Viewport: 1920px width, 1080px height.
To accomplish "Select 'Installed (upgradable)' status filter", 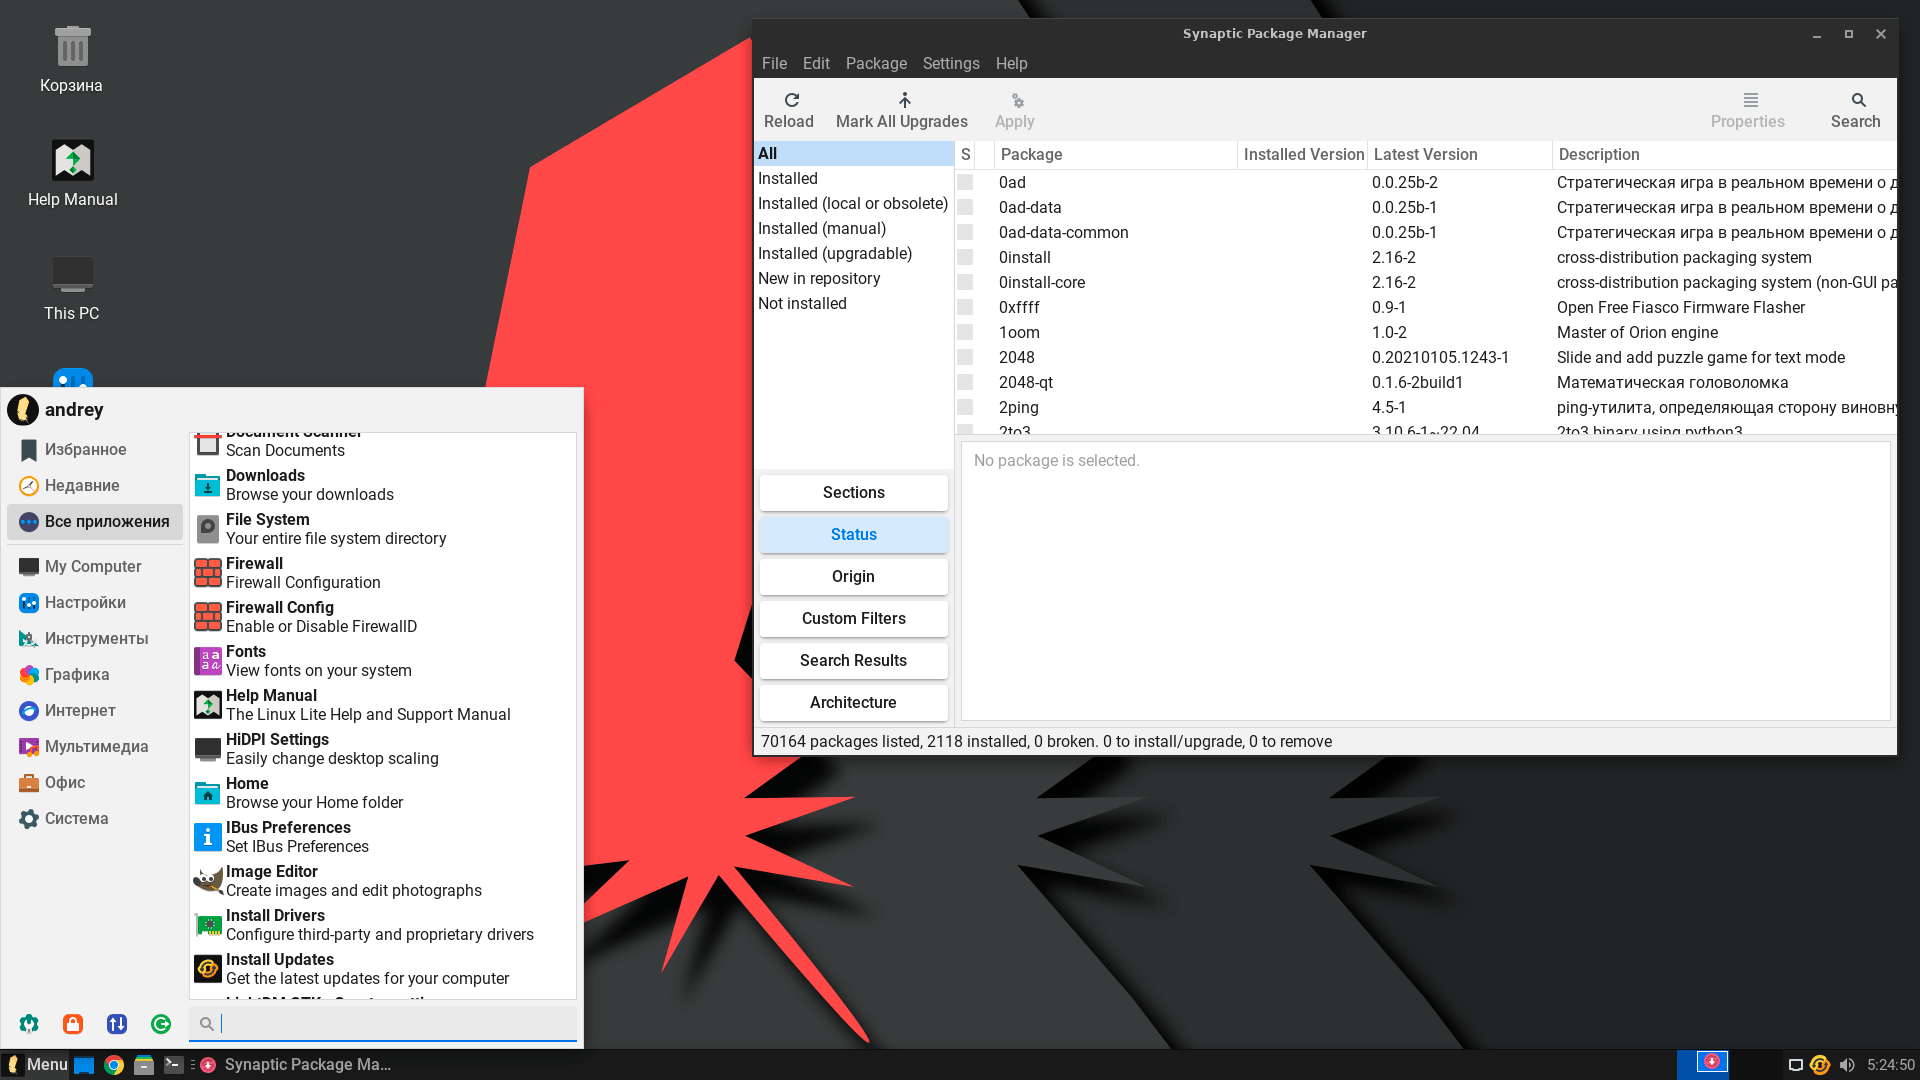I will pos(834,253).
